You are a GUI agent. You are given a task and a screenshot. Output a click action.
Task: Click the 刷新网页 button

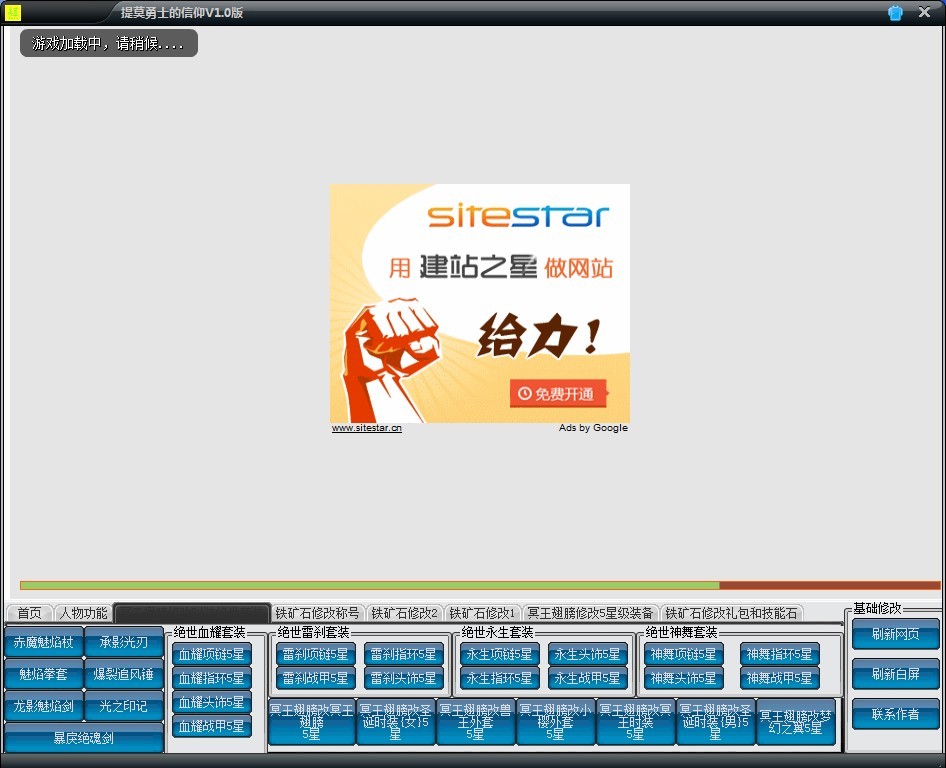pyautogui.click(x=895, y=634)
